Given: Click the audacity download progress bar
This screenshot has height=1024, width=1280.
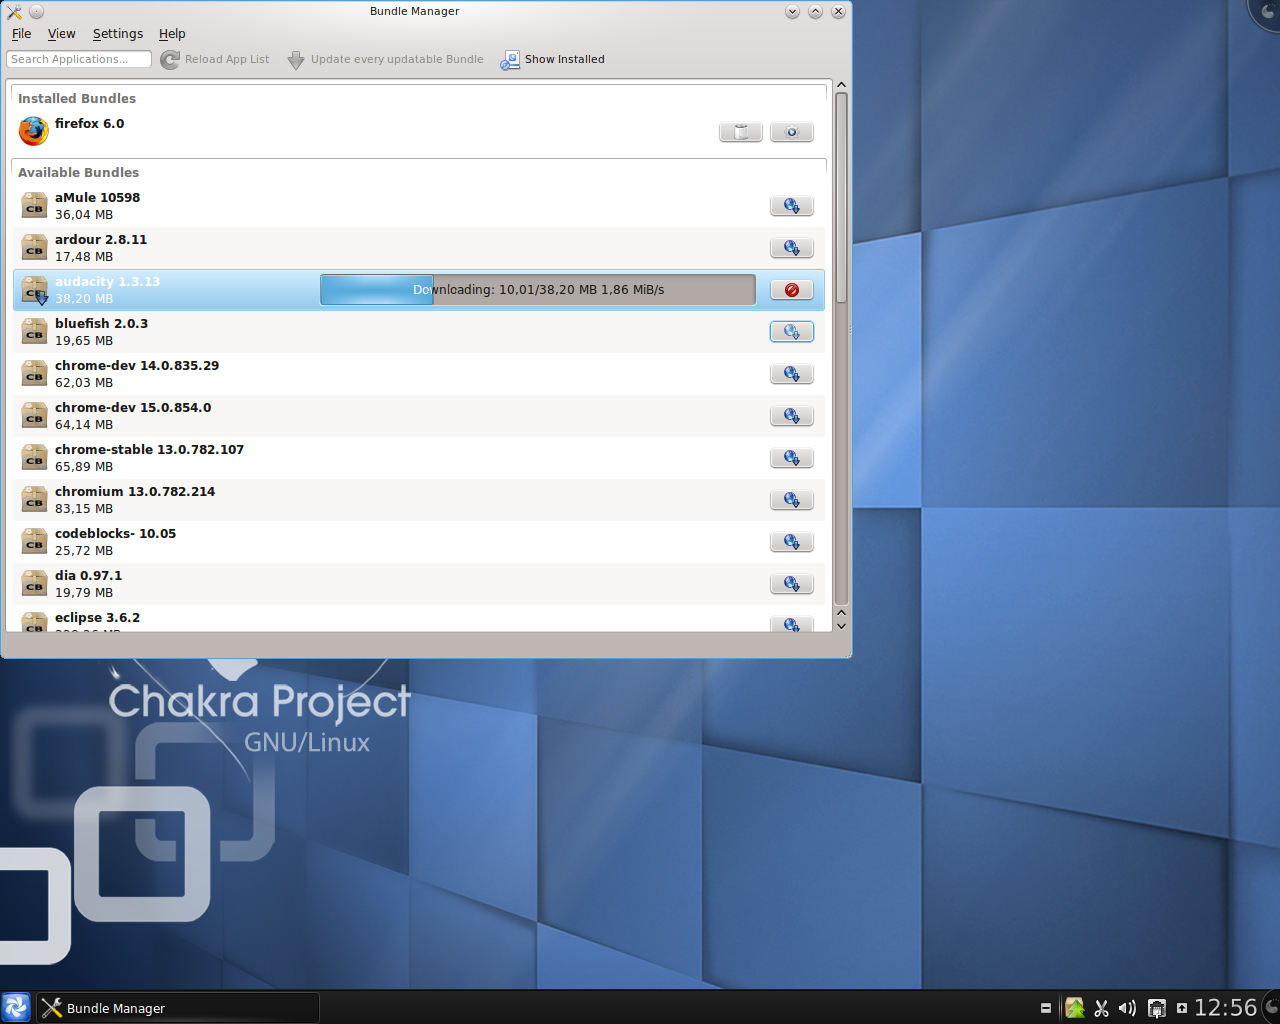Looking at the screenshot, I should click(538, 290).
